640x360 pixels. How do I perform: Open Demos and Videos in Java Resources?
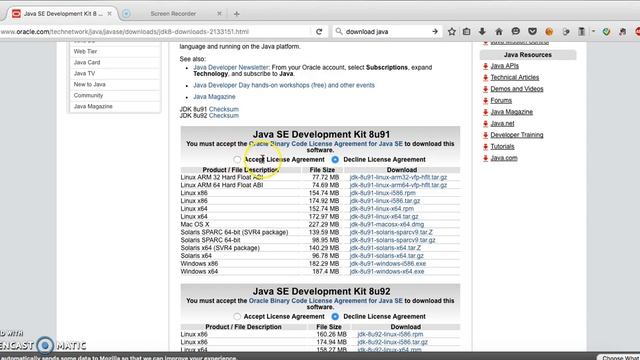point(517,89)
